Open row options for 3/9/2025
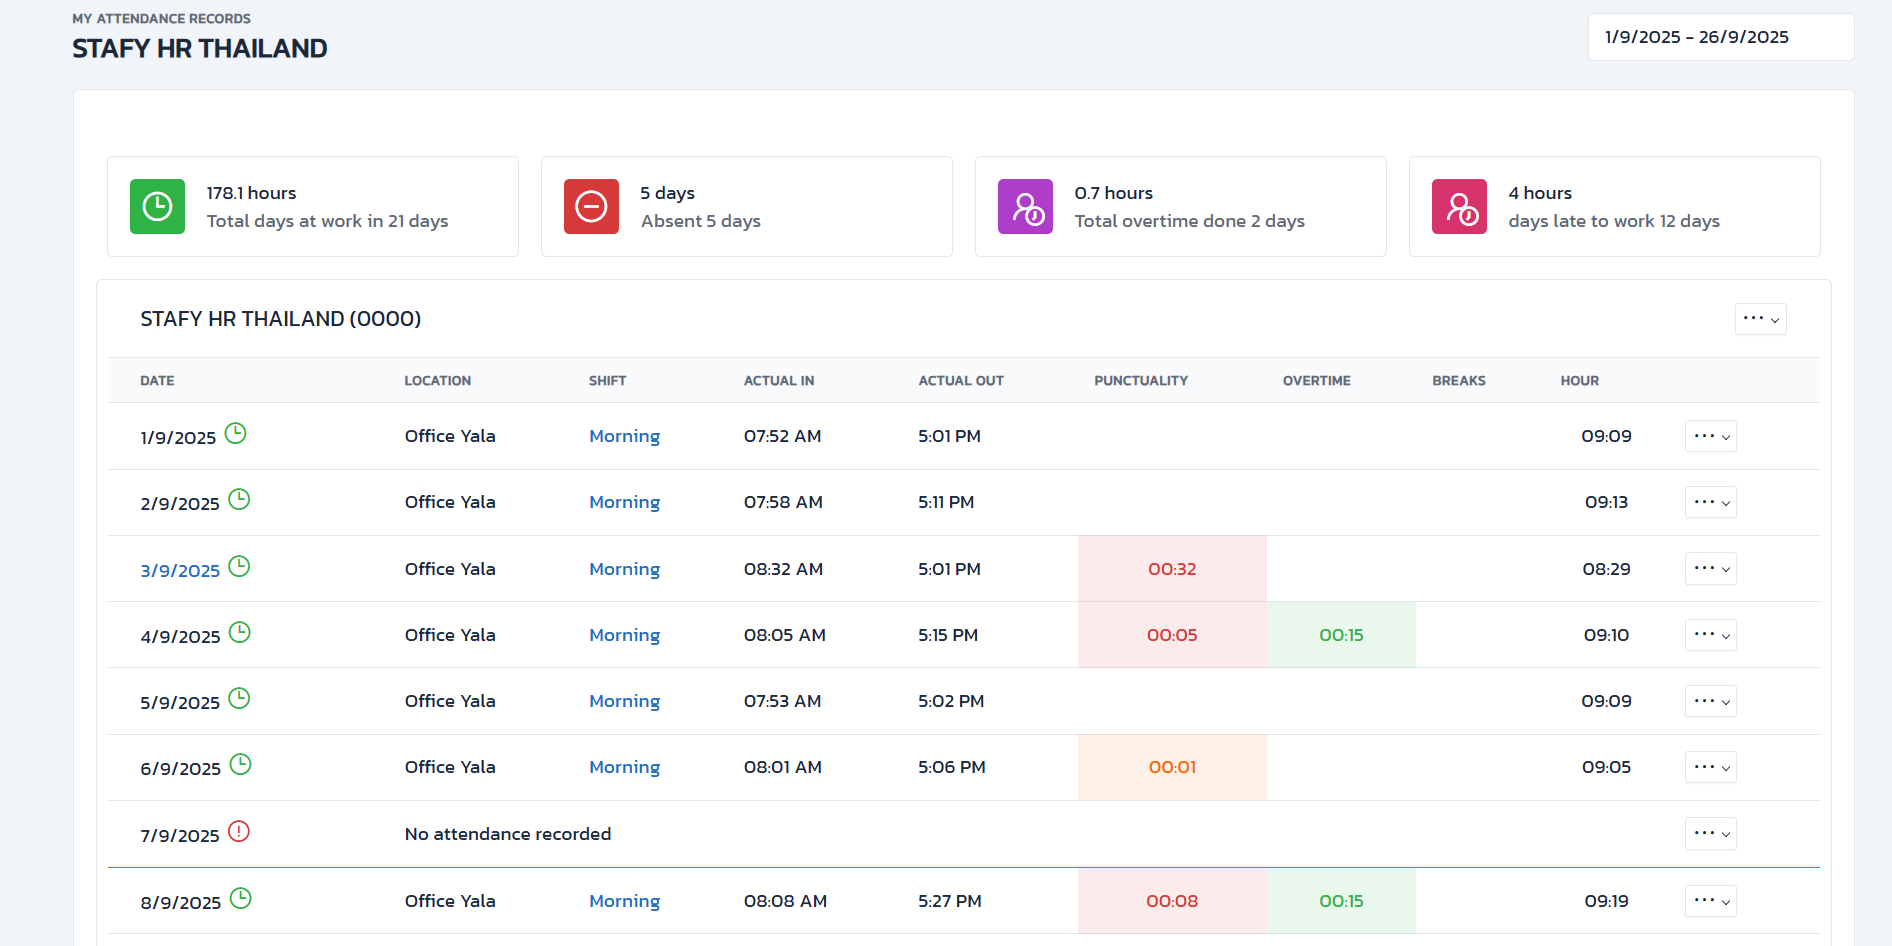The width and height of the screenshot is (1892, 946). (x=1710, y=569)
